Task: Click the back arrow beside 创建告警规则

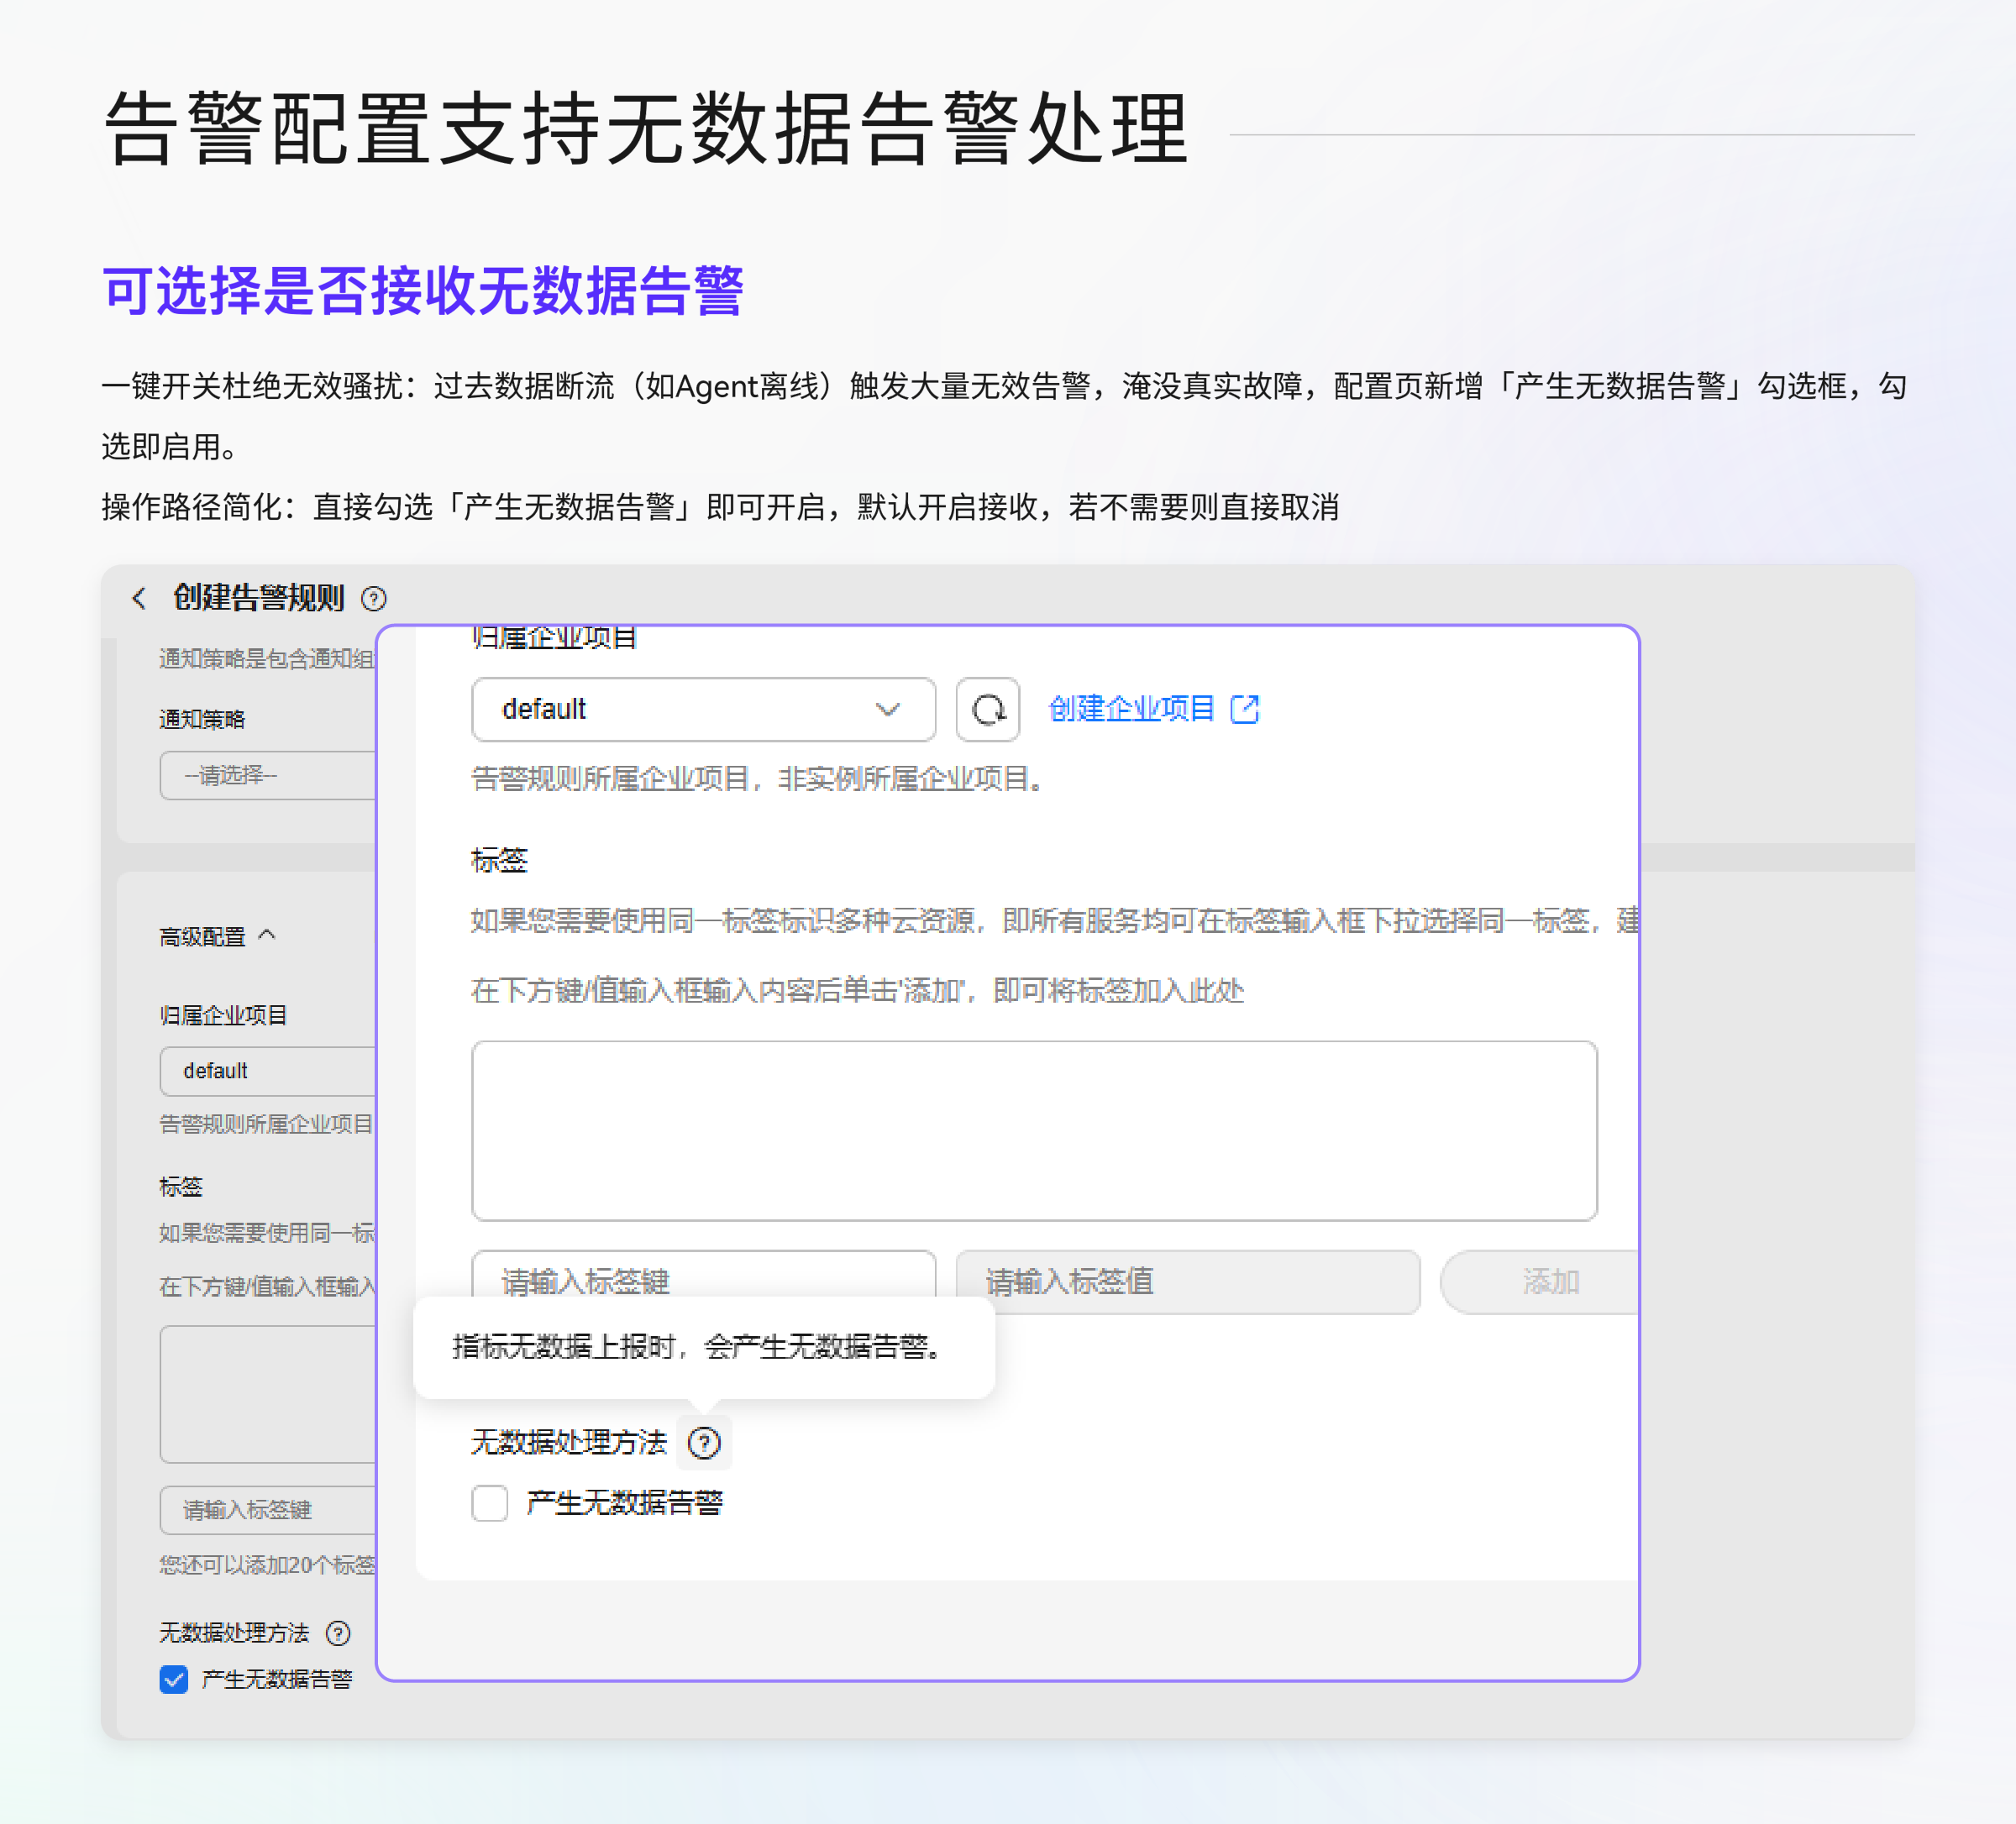Action: (x=139, y=598)
